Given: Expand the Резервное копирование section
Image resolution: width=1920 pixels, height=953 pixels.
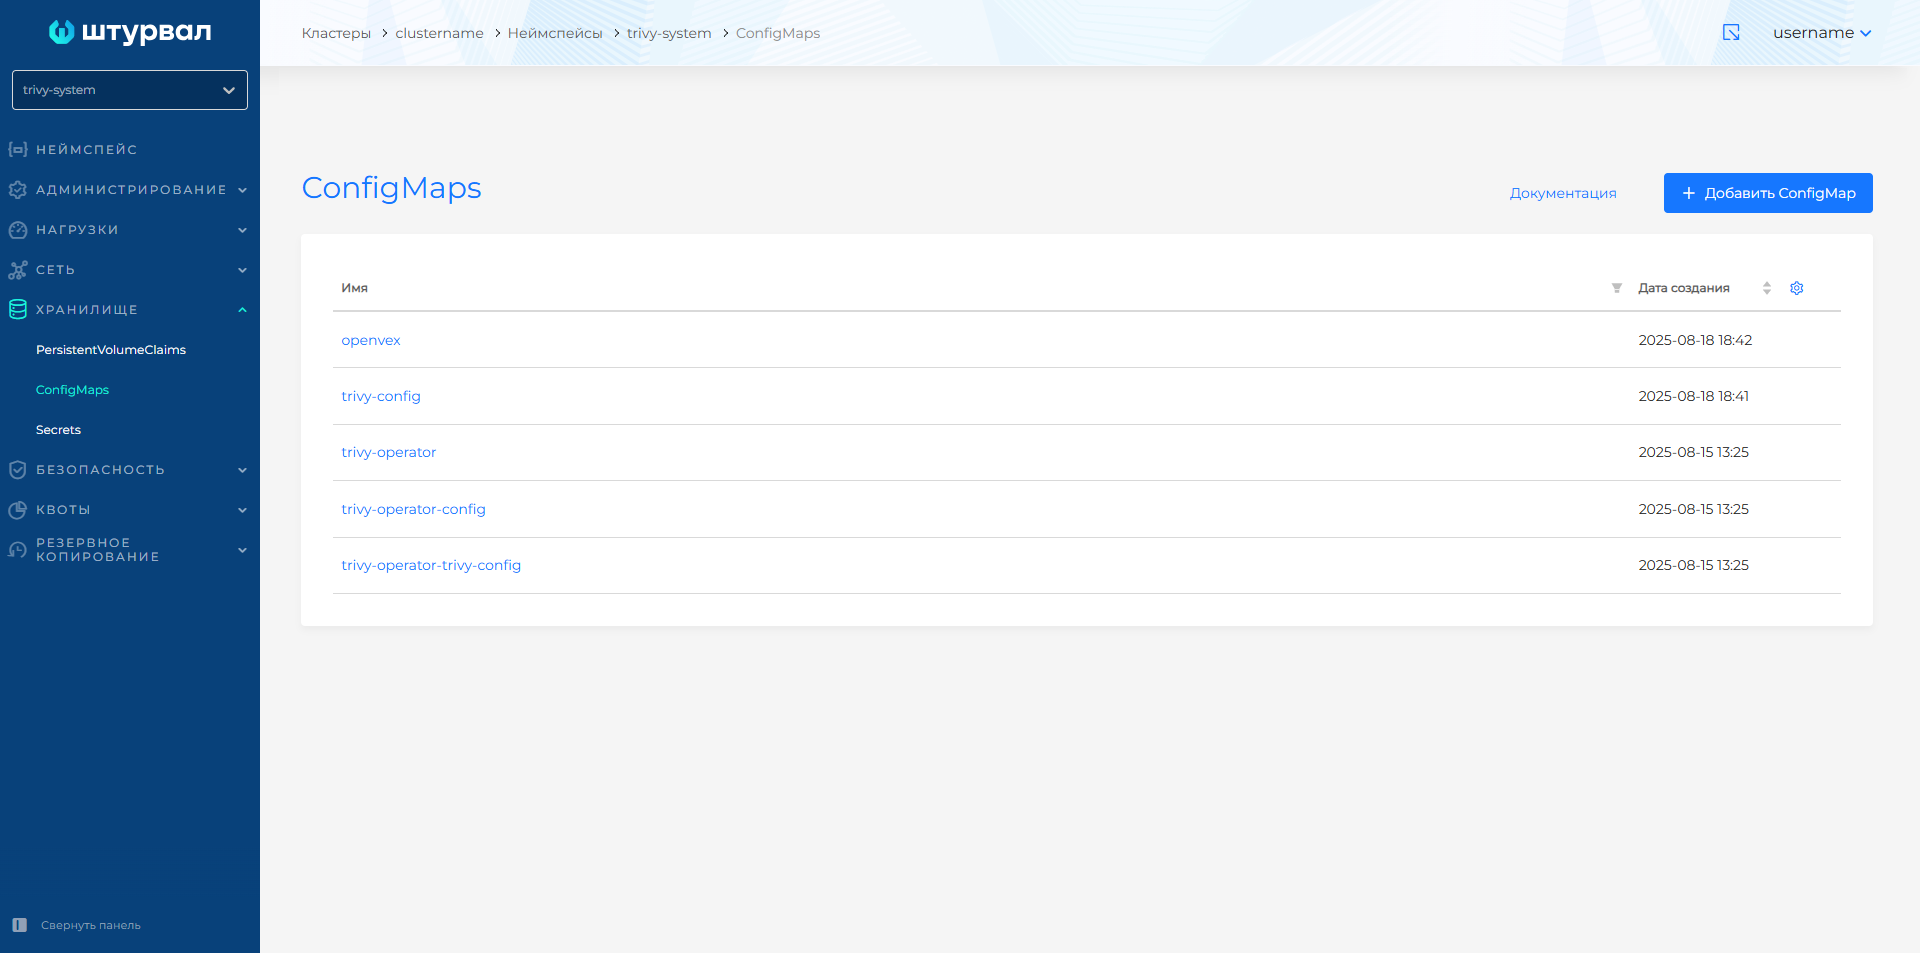Looking at the screenshot, I should click(130, 550).
